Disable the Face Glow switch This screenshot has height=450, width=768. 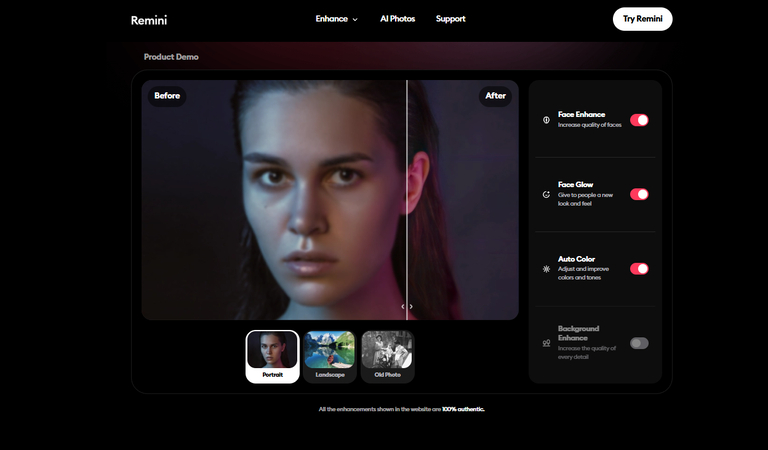coord(639,194)
